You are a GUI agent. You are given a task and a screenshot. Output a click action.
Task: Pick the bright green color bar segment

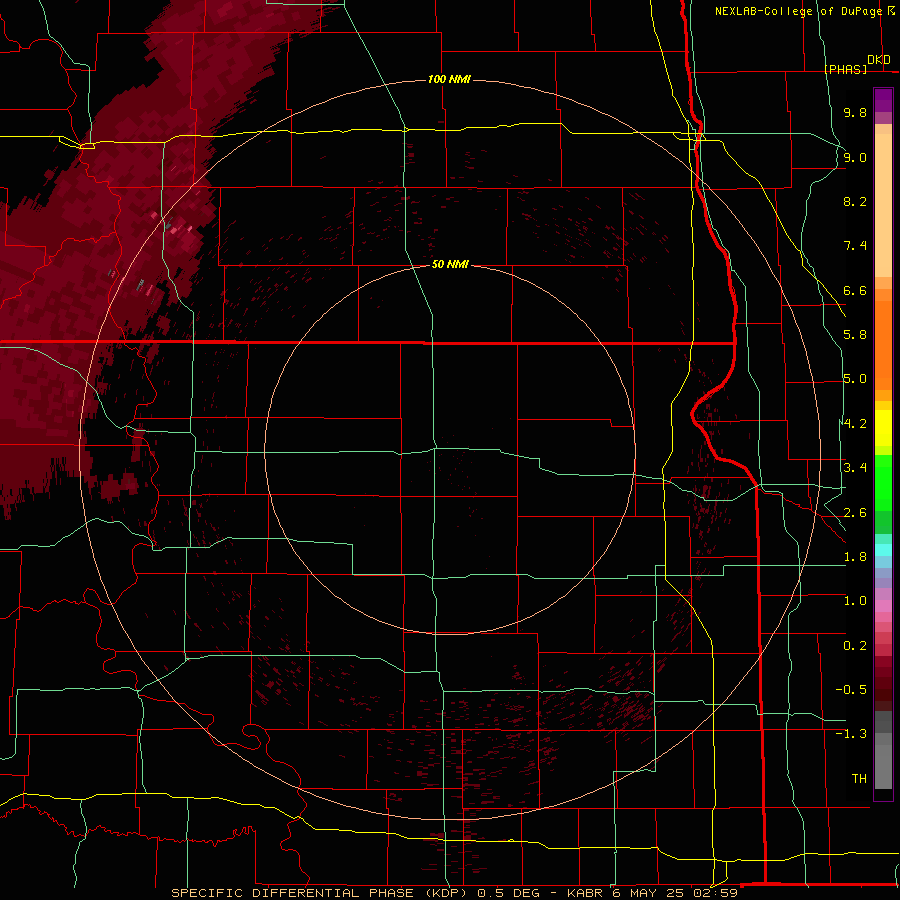pyautogui.click(x=883, y=482)
